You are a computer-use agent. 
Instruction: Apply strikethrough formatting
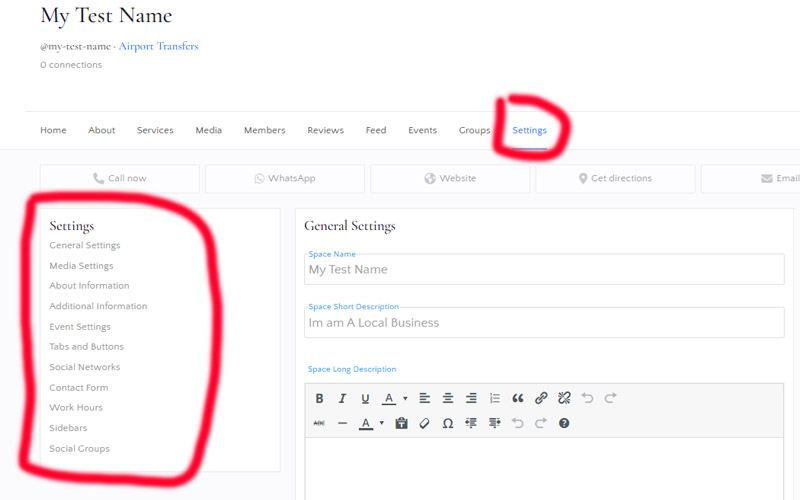coord(319,423)
